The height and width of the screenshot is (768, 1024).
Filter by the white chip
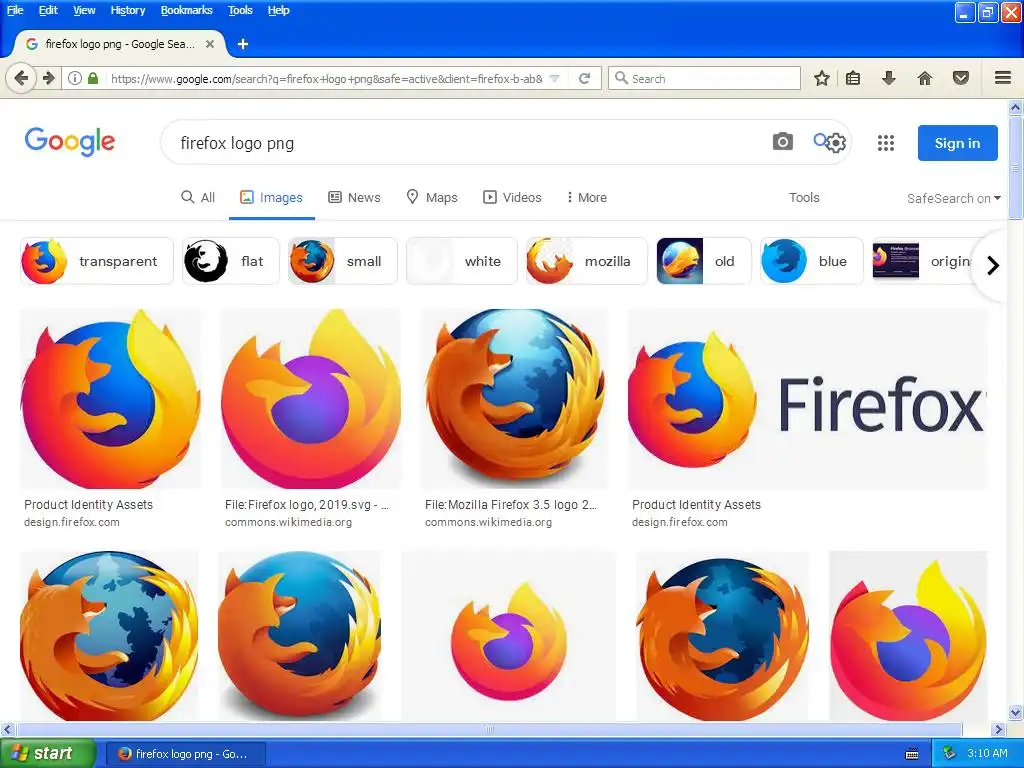[x=461, y=261]
